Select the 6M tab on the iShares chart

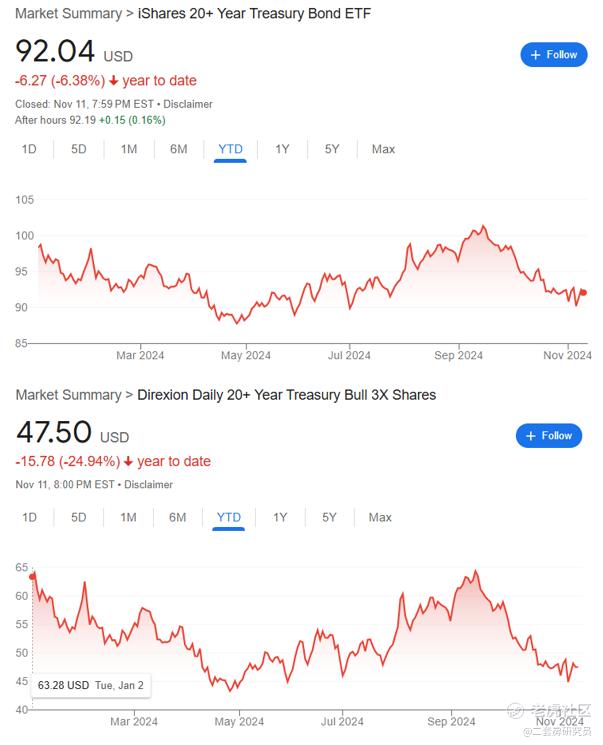[179, 149]
